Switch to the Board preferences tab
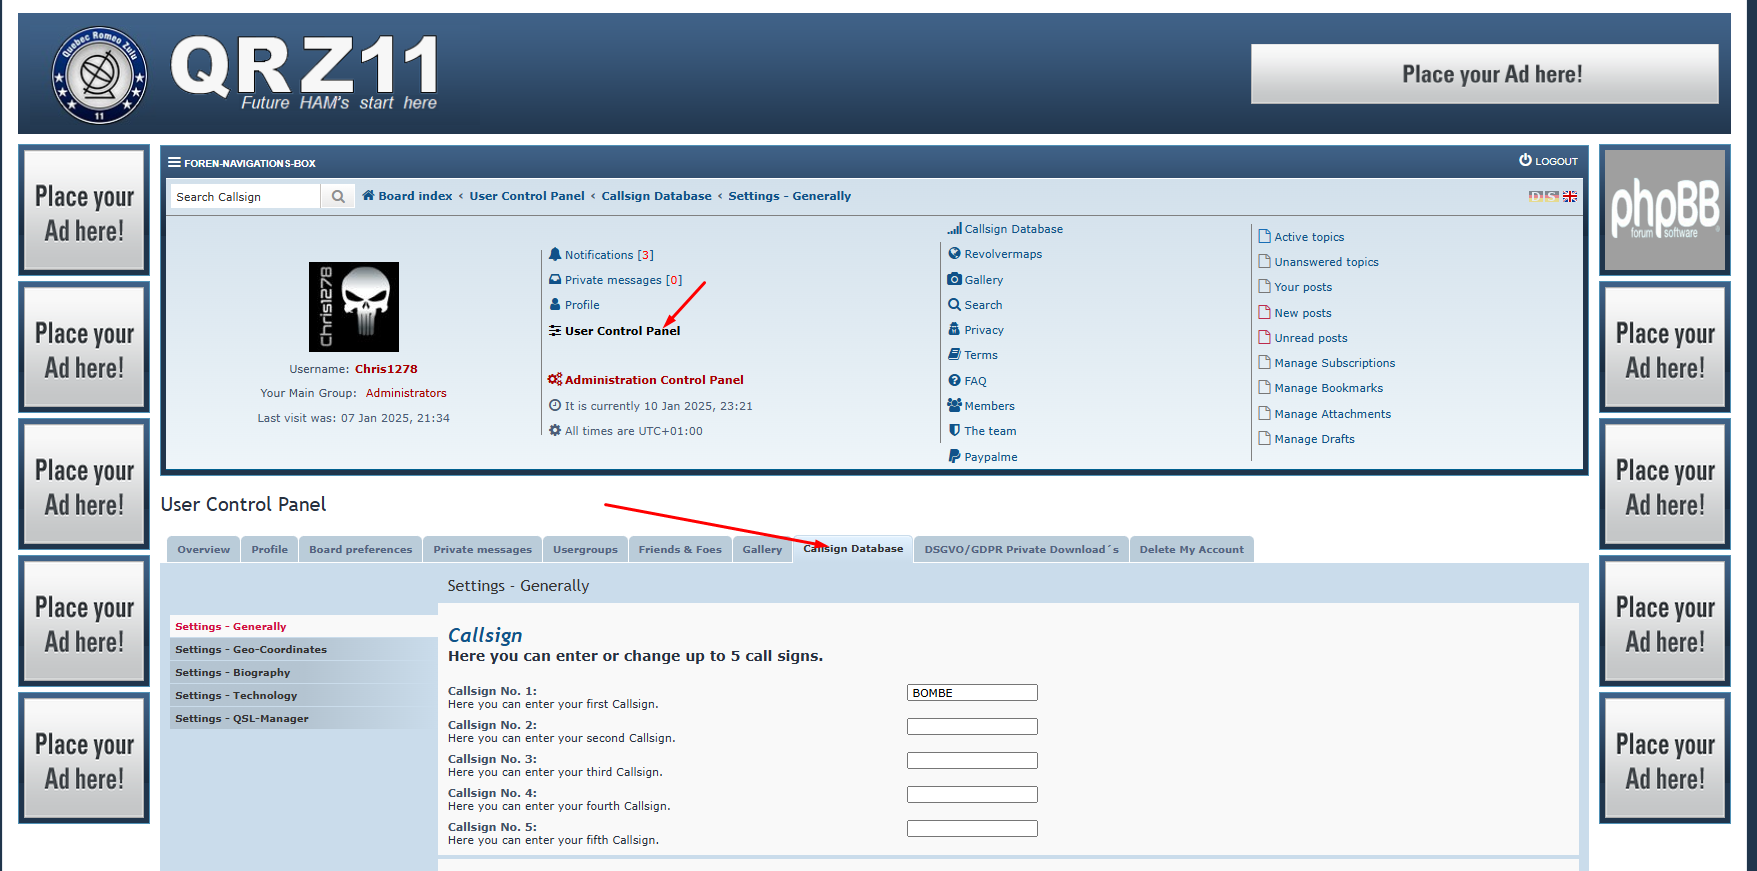1757x871 pixels. point(360,549)
